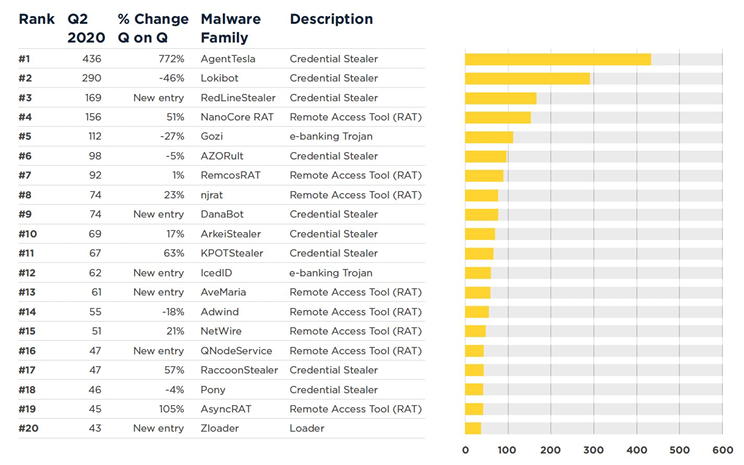Select NanoCore RAT in the table
Screen dimensions: 744x465
click(x=238, y=117)
